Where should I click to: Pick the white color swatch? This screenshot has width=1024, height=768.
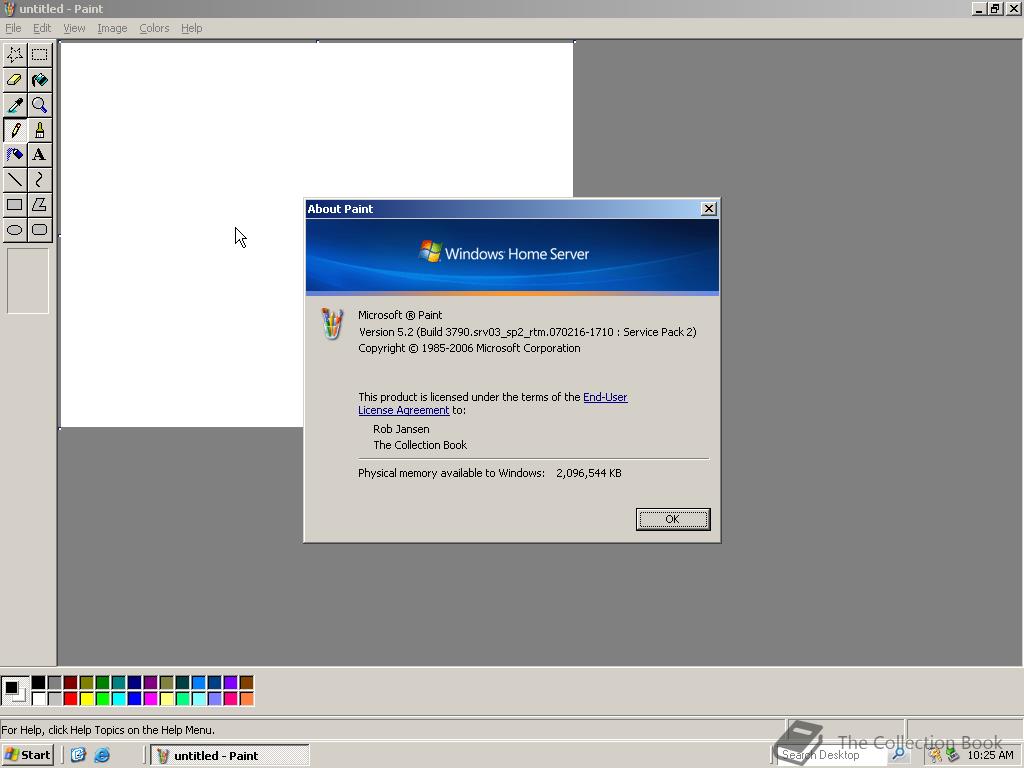(x=39, y=699)
